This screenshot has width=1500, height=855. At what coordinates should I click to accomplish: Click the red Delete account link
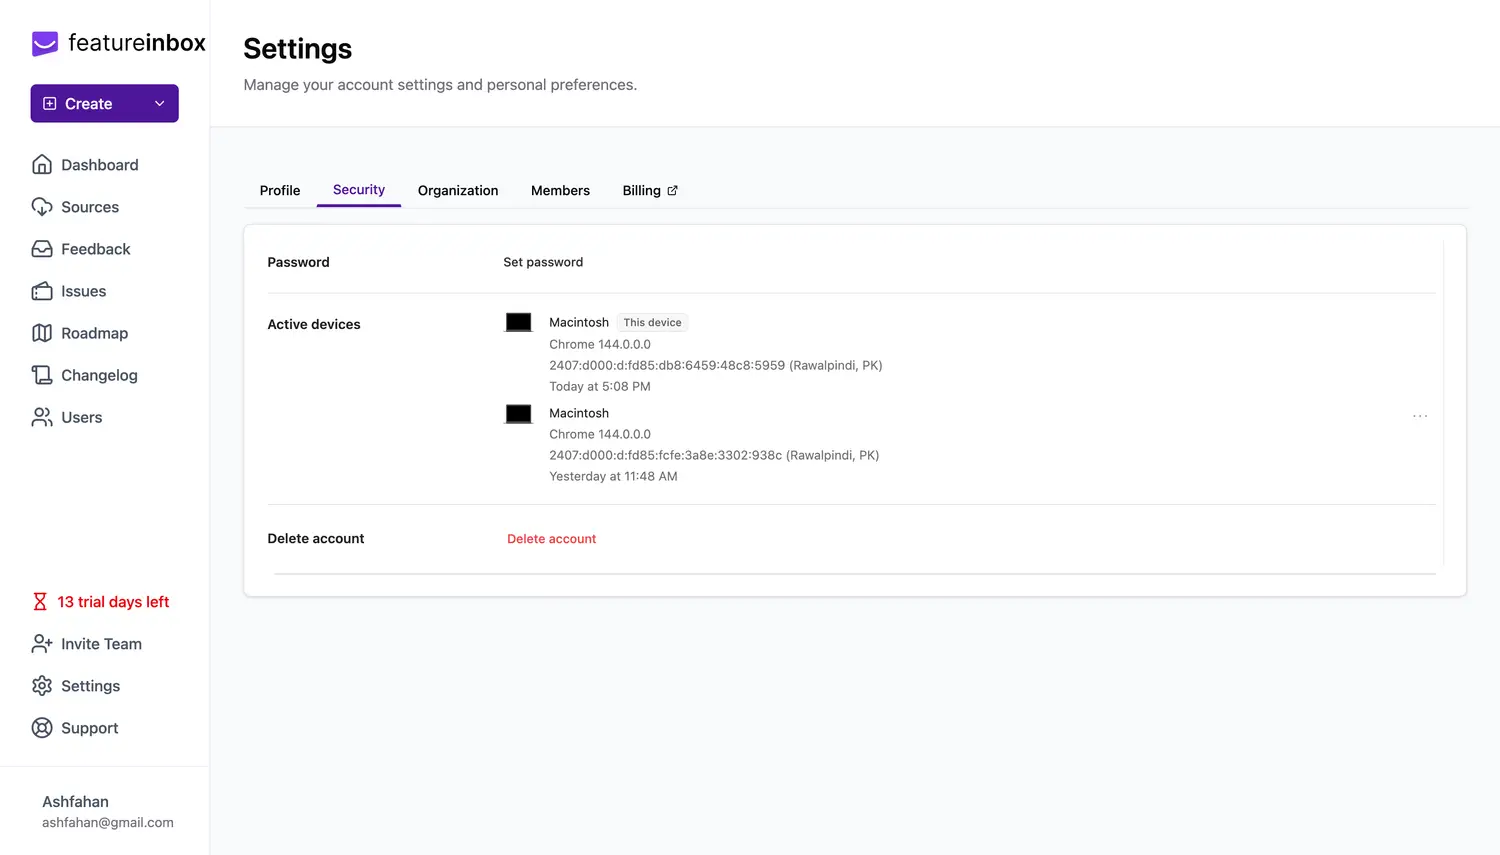point(551,539)
